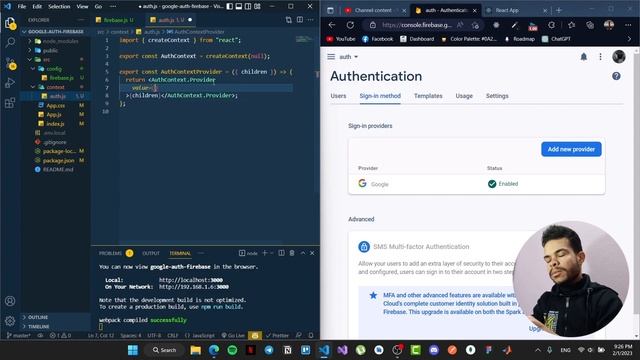Screen dimensions: 640x360
Task: Open the Accounts icon in VS Code activity bar
Action: pos(10,301)
